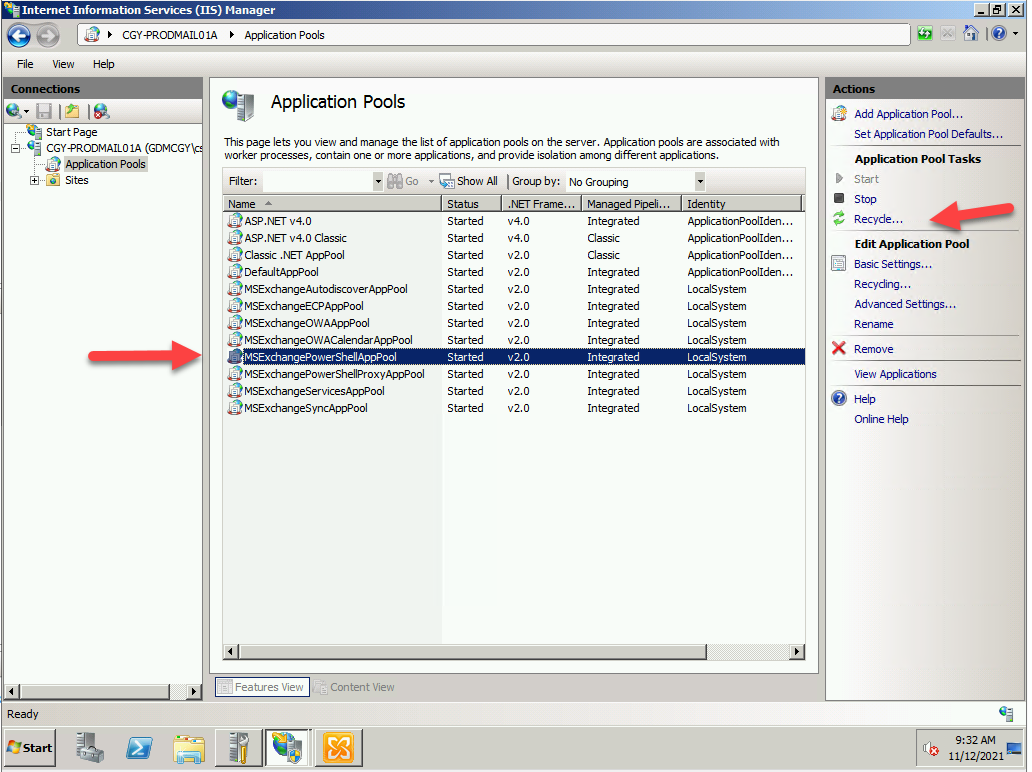Click the Add Application Pool icon
The width and height of the screenshot is (1032, 772).
[839, 114]
